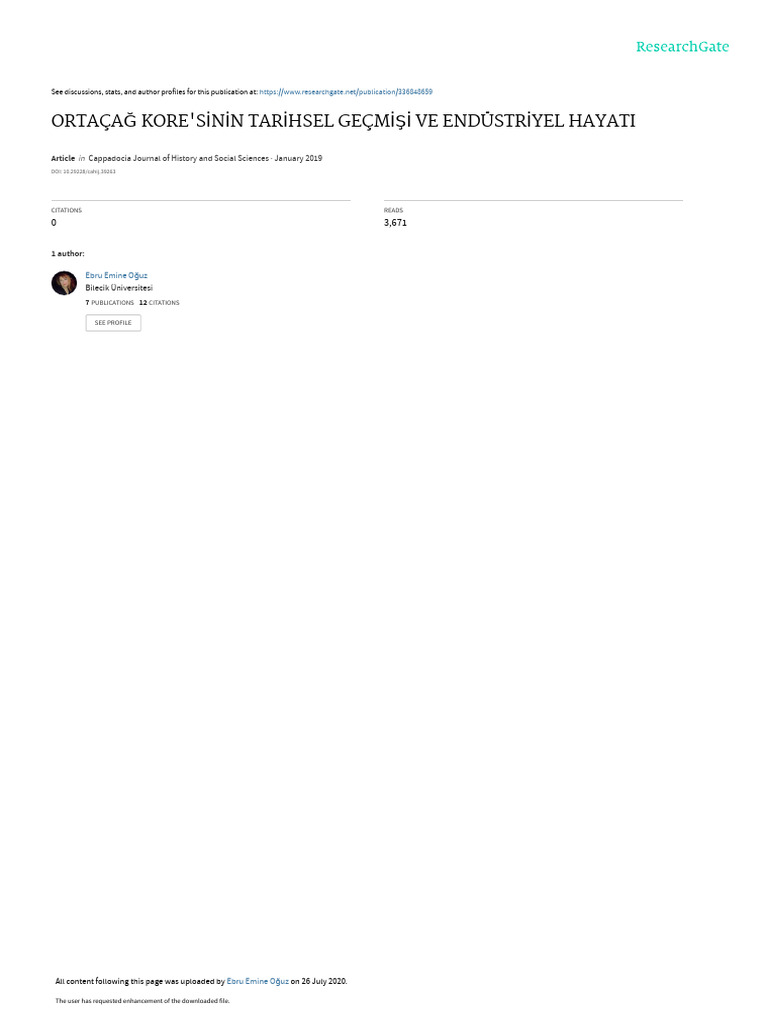Open the Ebru Emine Oğuz author name link

(116, 275)
